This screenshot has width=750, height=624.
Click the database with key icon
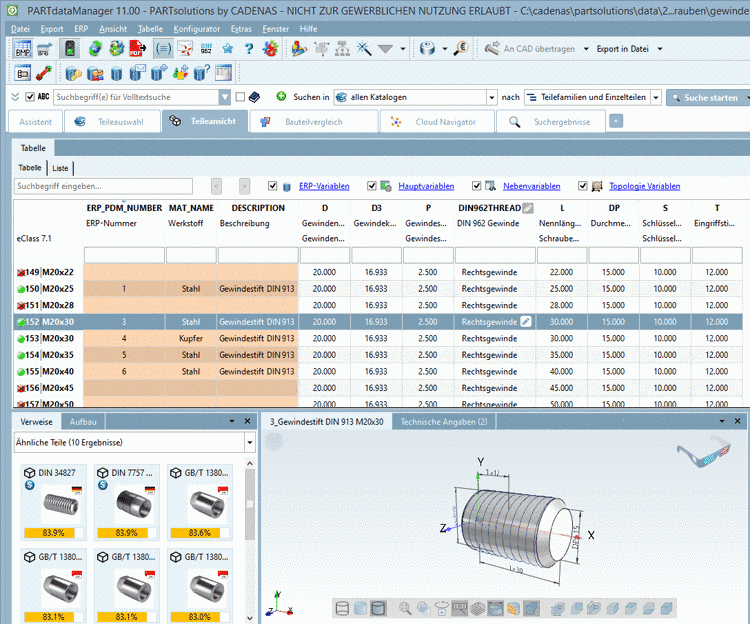73,73
